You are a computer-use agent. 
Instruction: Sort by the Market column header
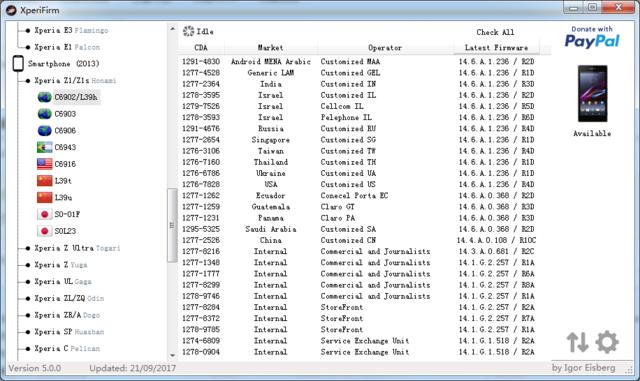click(271, 48)
